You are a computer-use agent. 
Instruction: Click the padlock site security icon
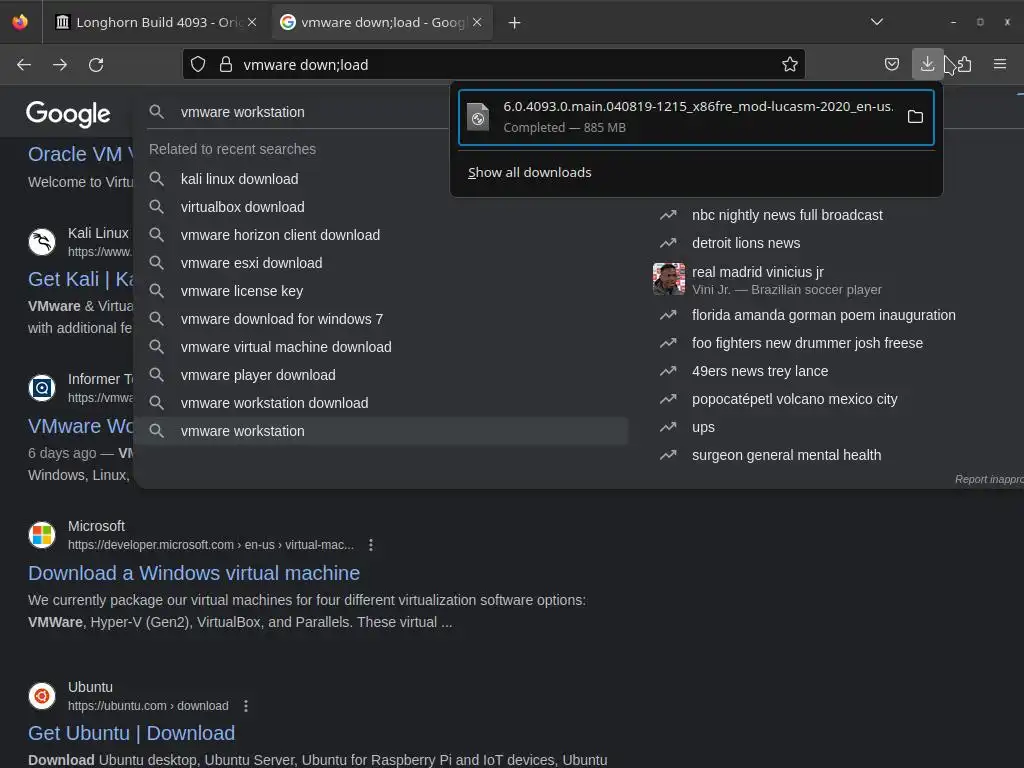coord(226,64)
